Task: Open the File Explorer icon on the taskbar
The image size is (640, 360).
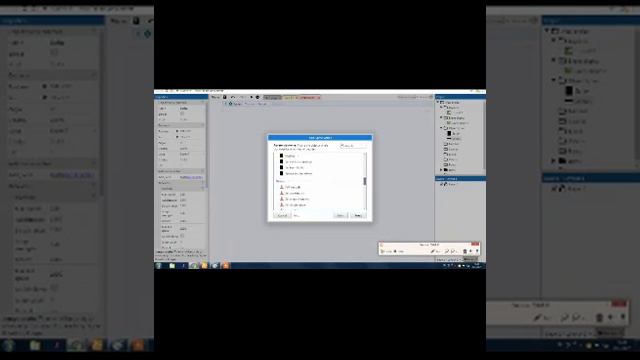Action: pyautogui.click(x=172, y=265)
